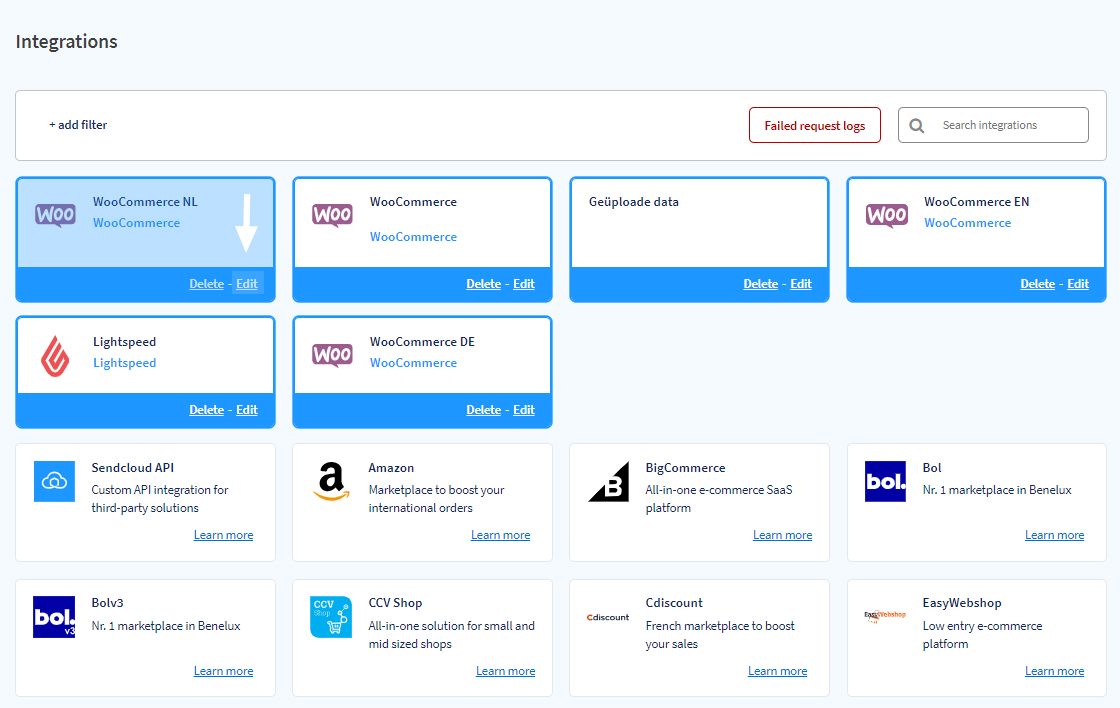Screen dimensions: 1120x708
Task: Open Learn more for Sendcloud API
Action: point(224,535)
